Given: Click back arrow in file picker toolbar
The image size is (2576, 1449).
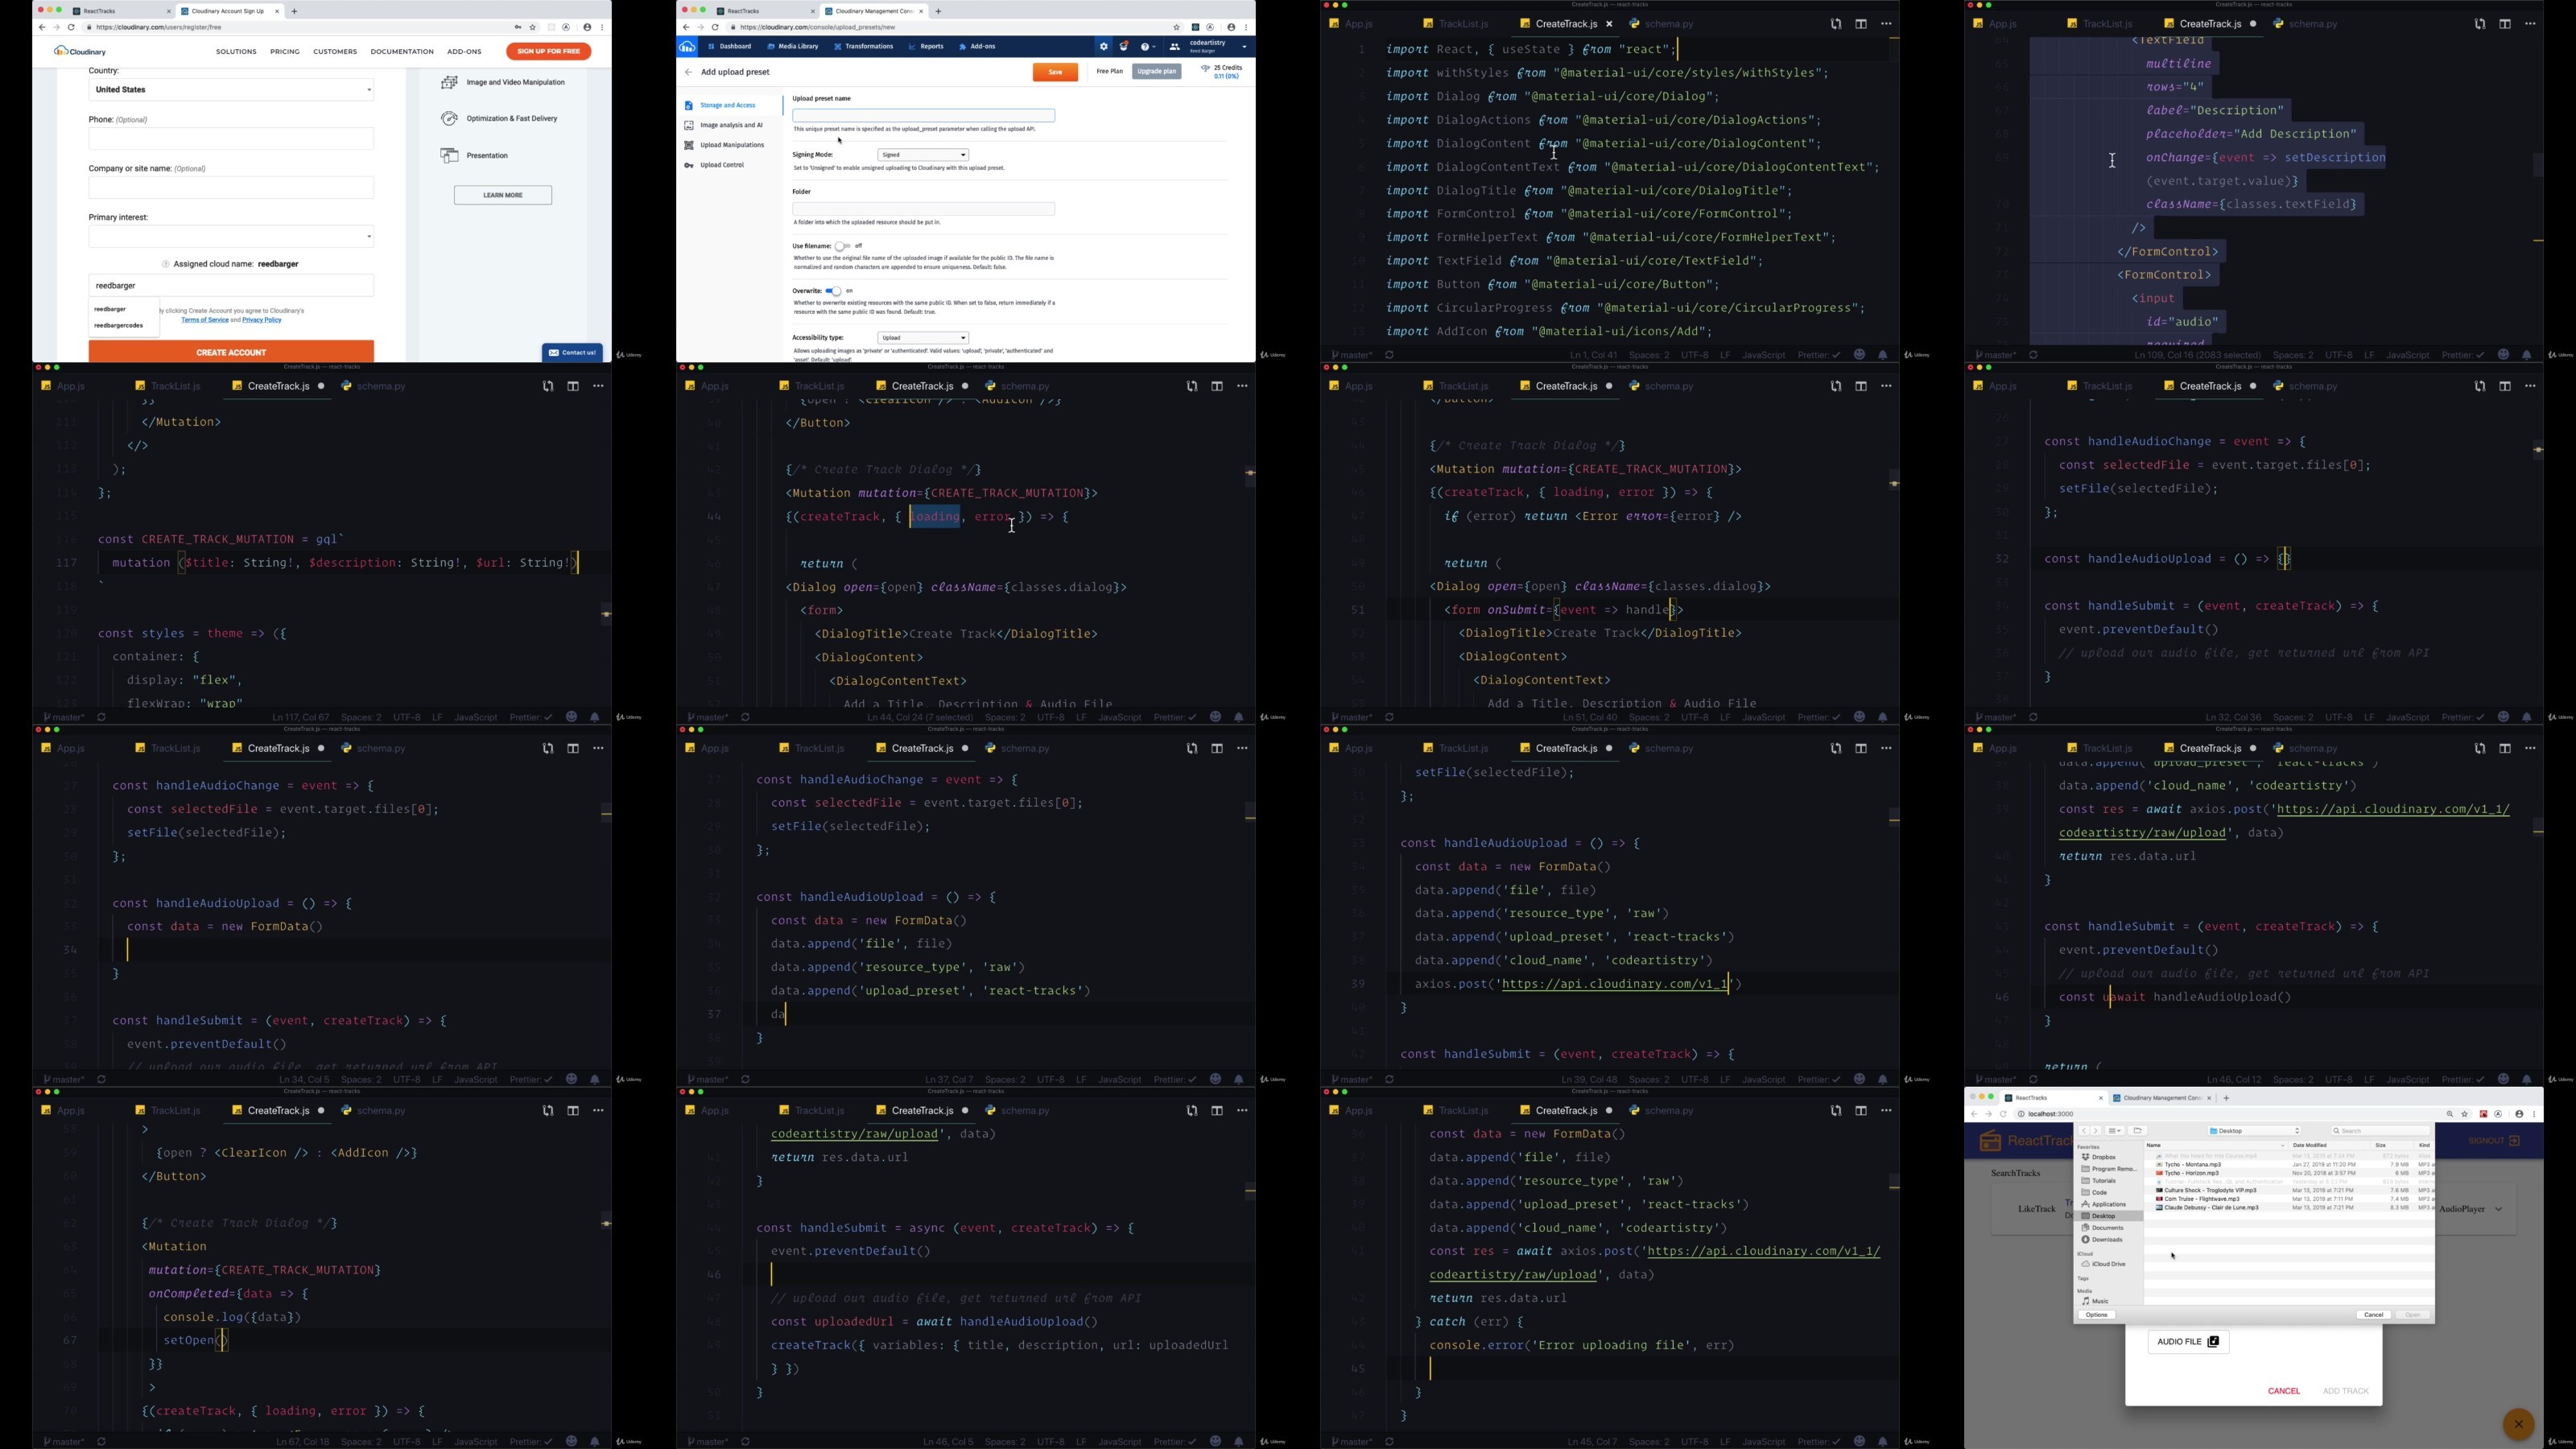Looking at the screenshot, I should click(x=2084, y=1131).
